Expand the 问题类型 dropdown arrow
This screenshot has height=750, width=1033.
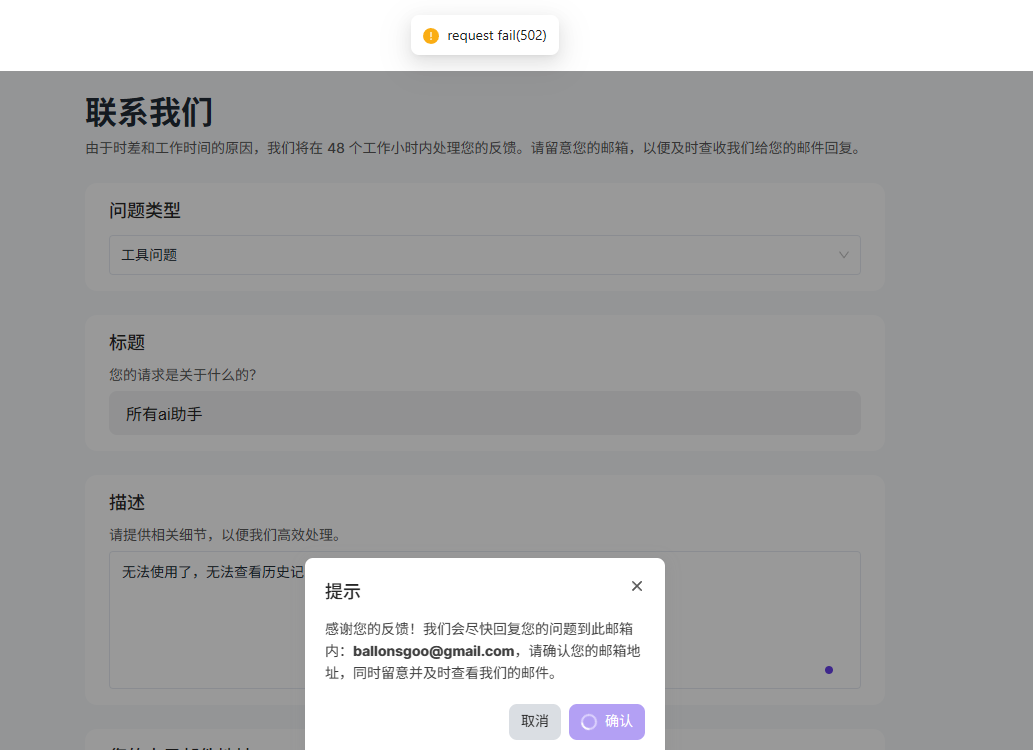pos(843,255)
